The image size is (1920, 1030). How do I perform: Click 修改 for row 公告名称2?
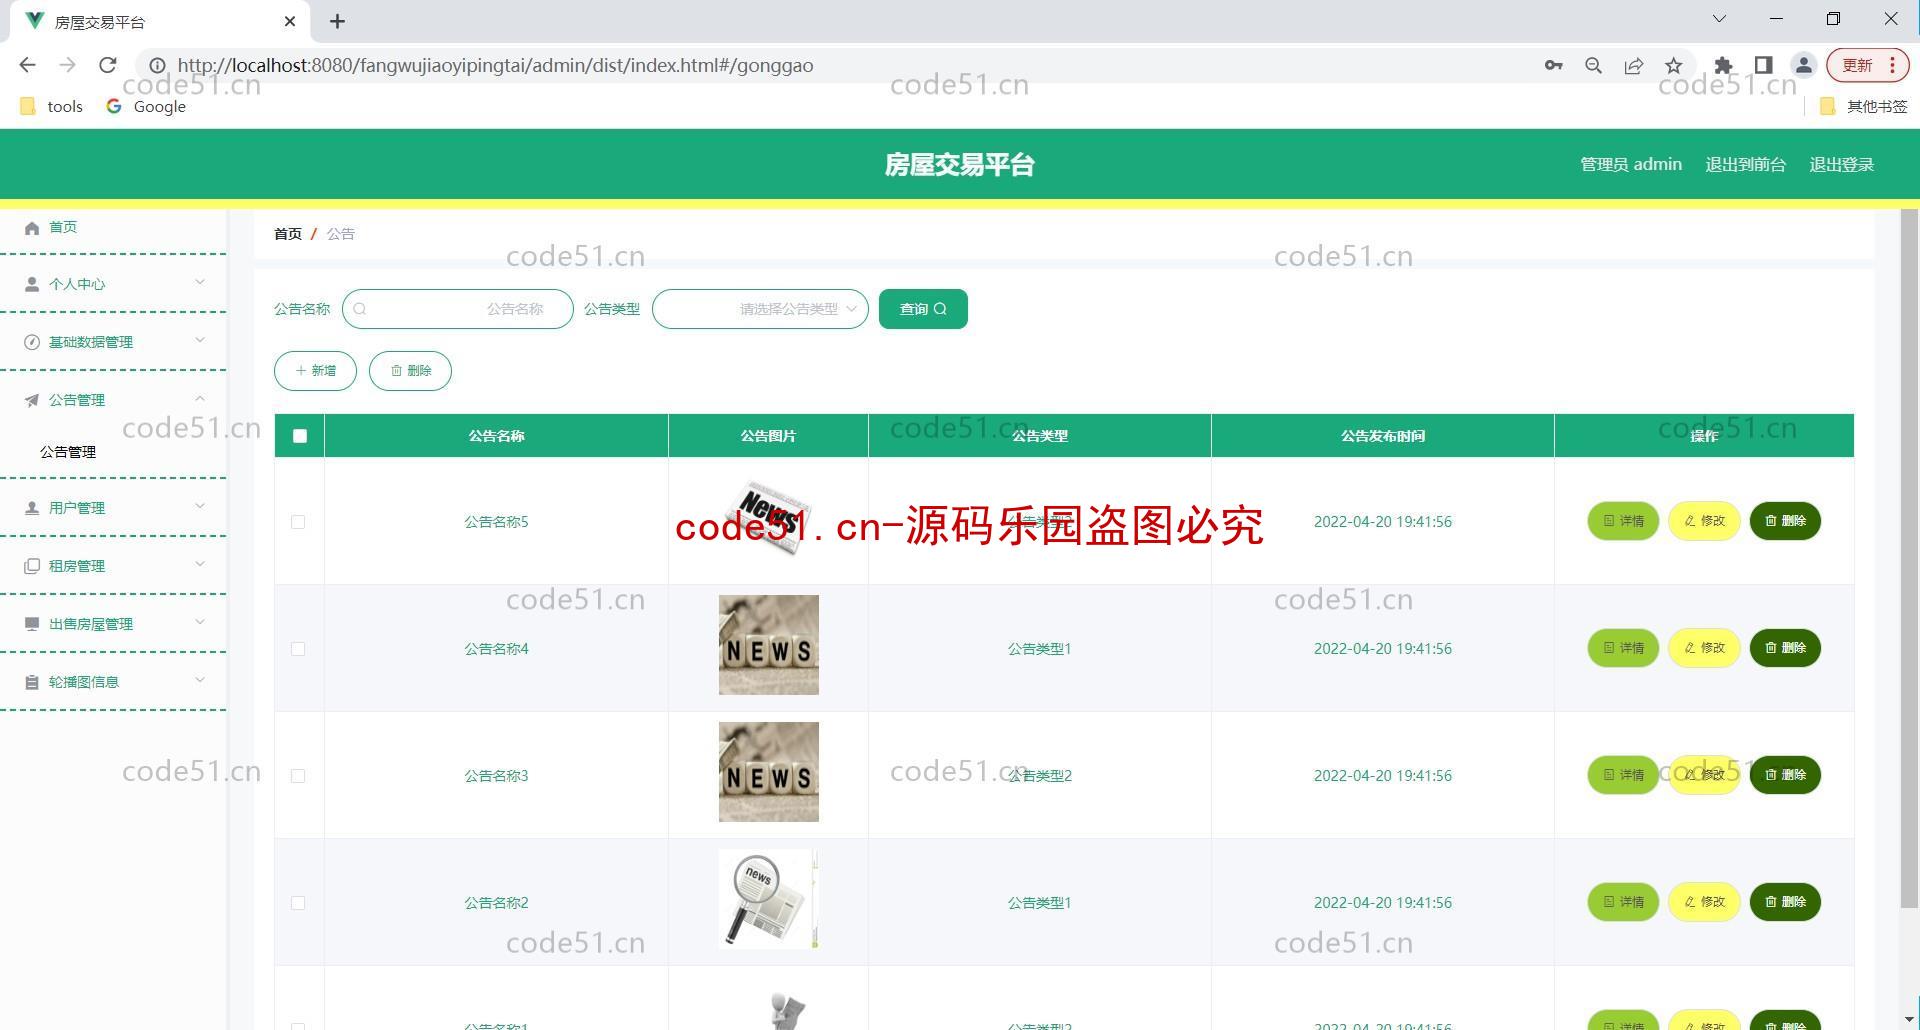click(x=1704, y=902)
